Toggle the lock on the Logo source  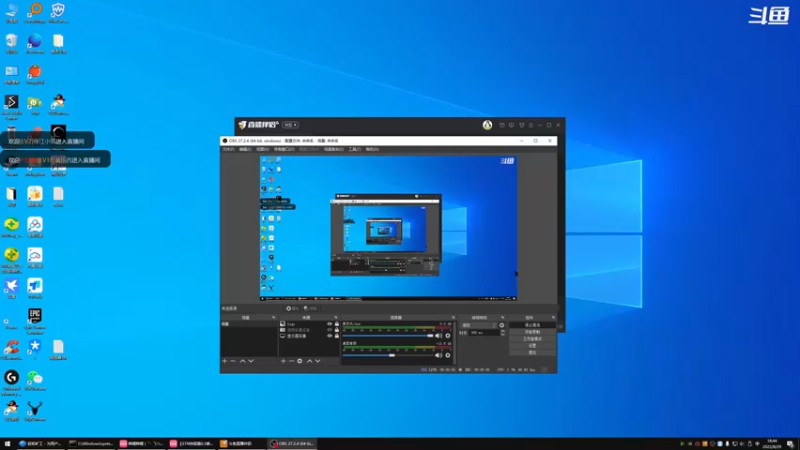[x=336, y=324]
